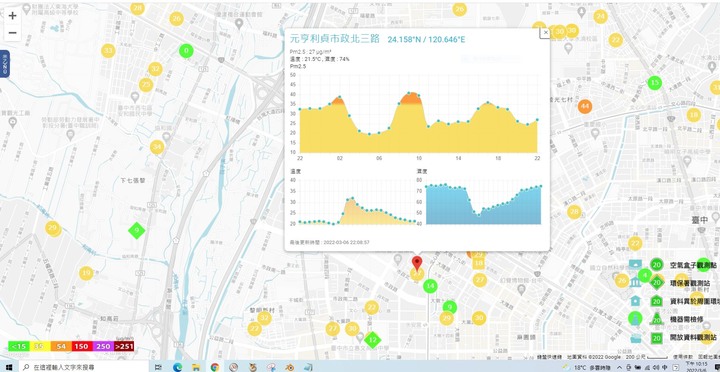720x372 pixels.
Task: Click the green <15 color scale swatch
Action: pyautogui.click(x=19, y=346)
